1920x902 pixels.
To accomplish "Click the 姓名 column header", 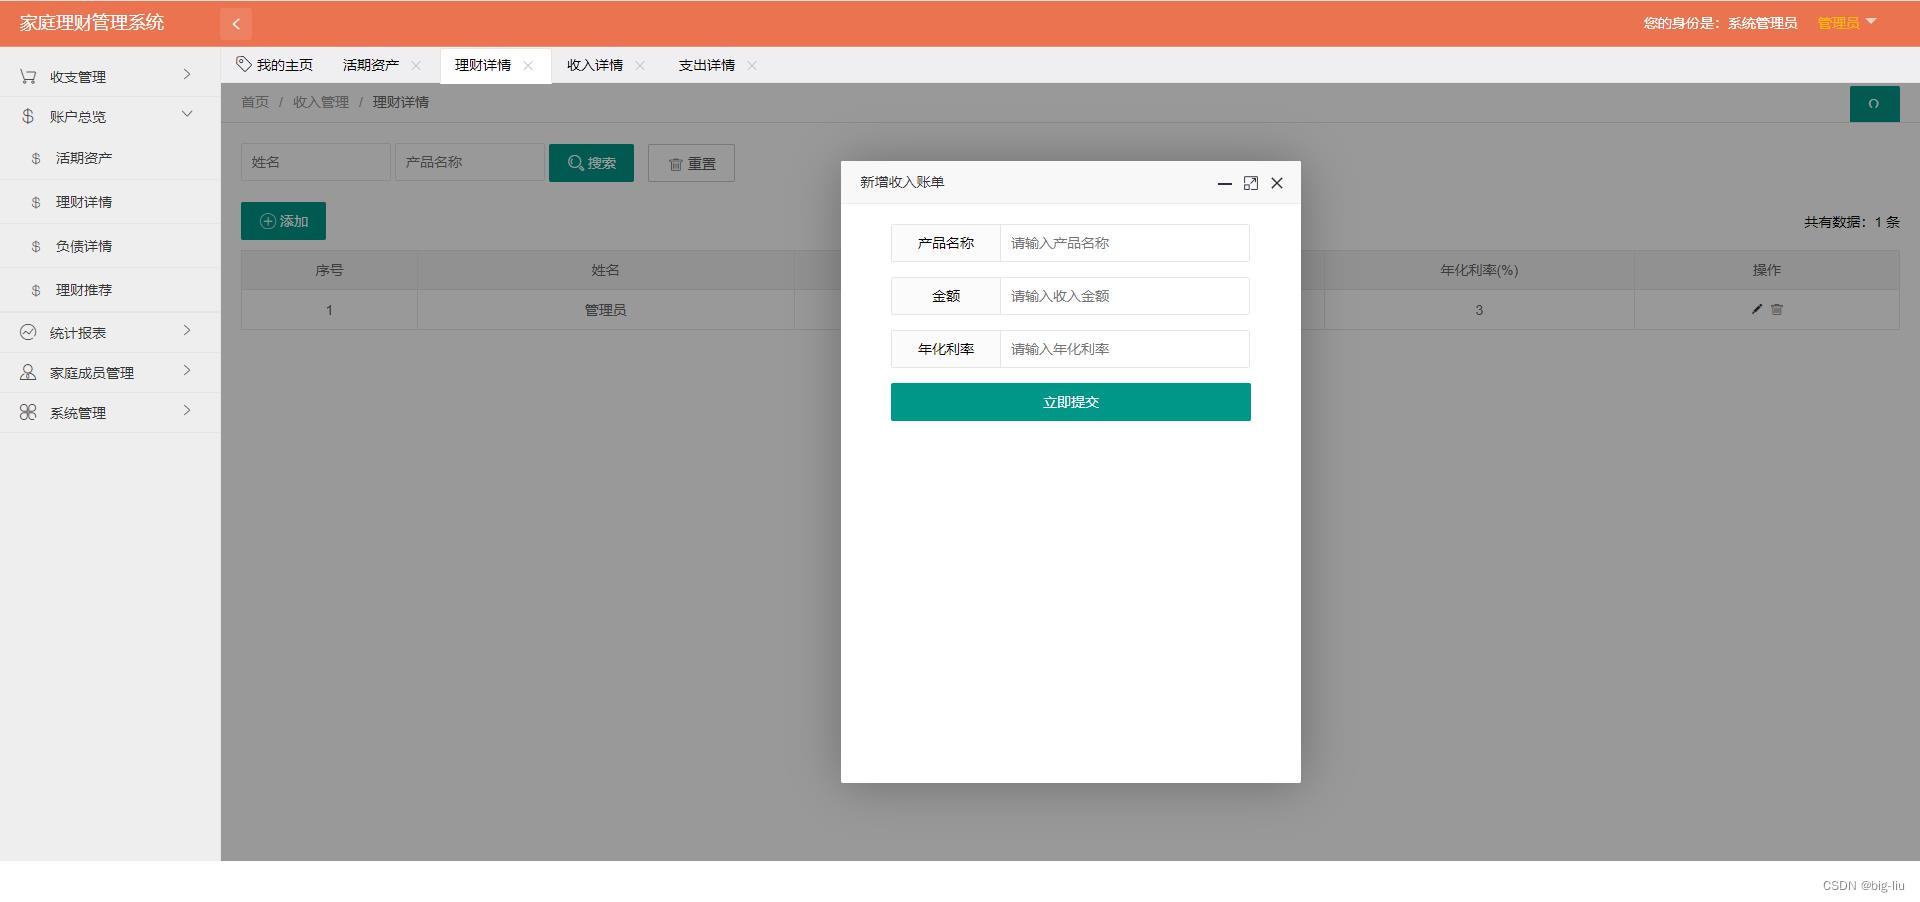I will (606, 270).
